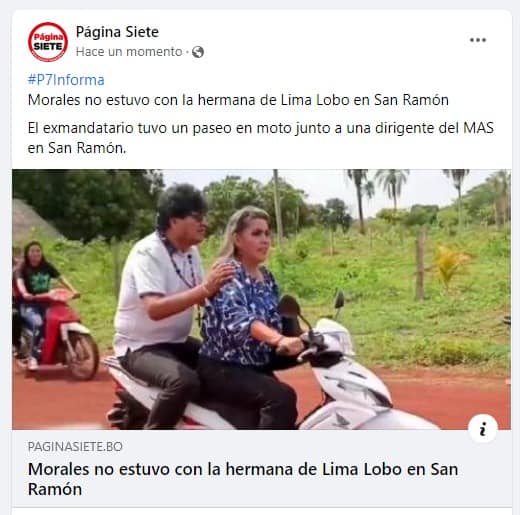The width and height of the screenshot is (520, 515).
Task: Click the wooden fence post in photo
Action: 421,265
